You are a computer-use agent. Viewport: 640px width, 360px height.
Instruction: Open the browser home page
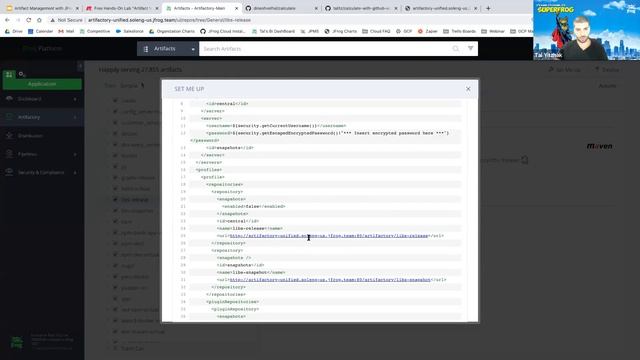(39, 20)
